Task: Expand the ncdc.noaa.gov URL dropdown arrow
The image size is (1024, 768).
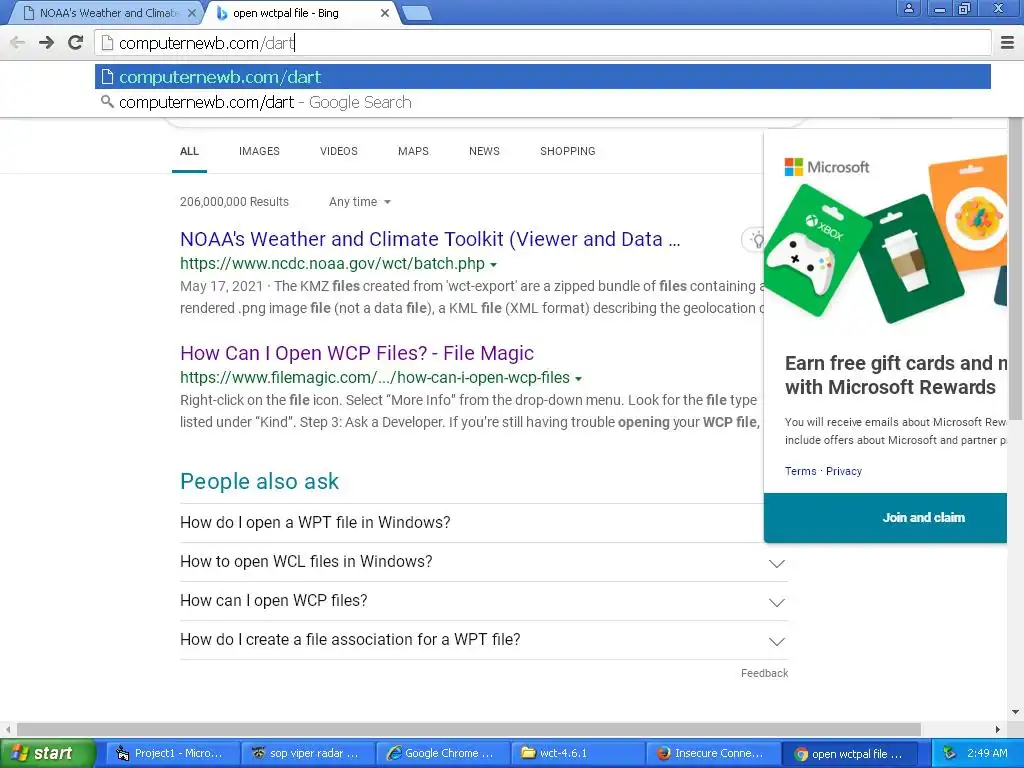Action: [494, 264]
